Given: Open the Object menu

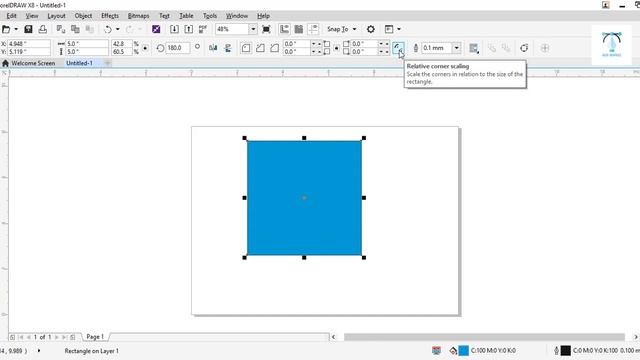Looking at the screenshot, I should pos(83,16).
